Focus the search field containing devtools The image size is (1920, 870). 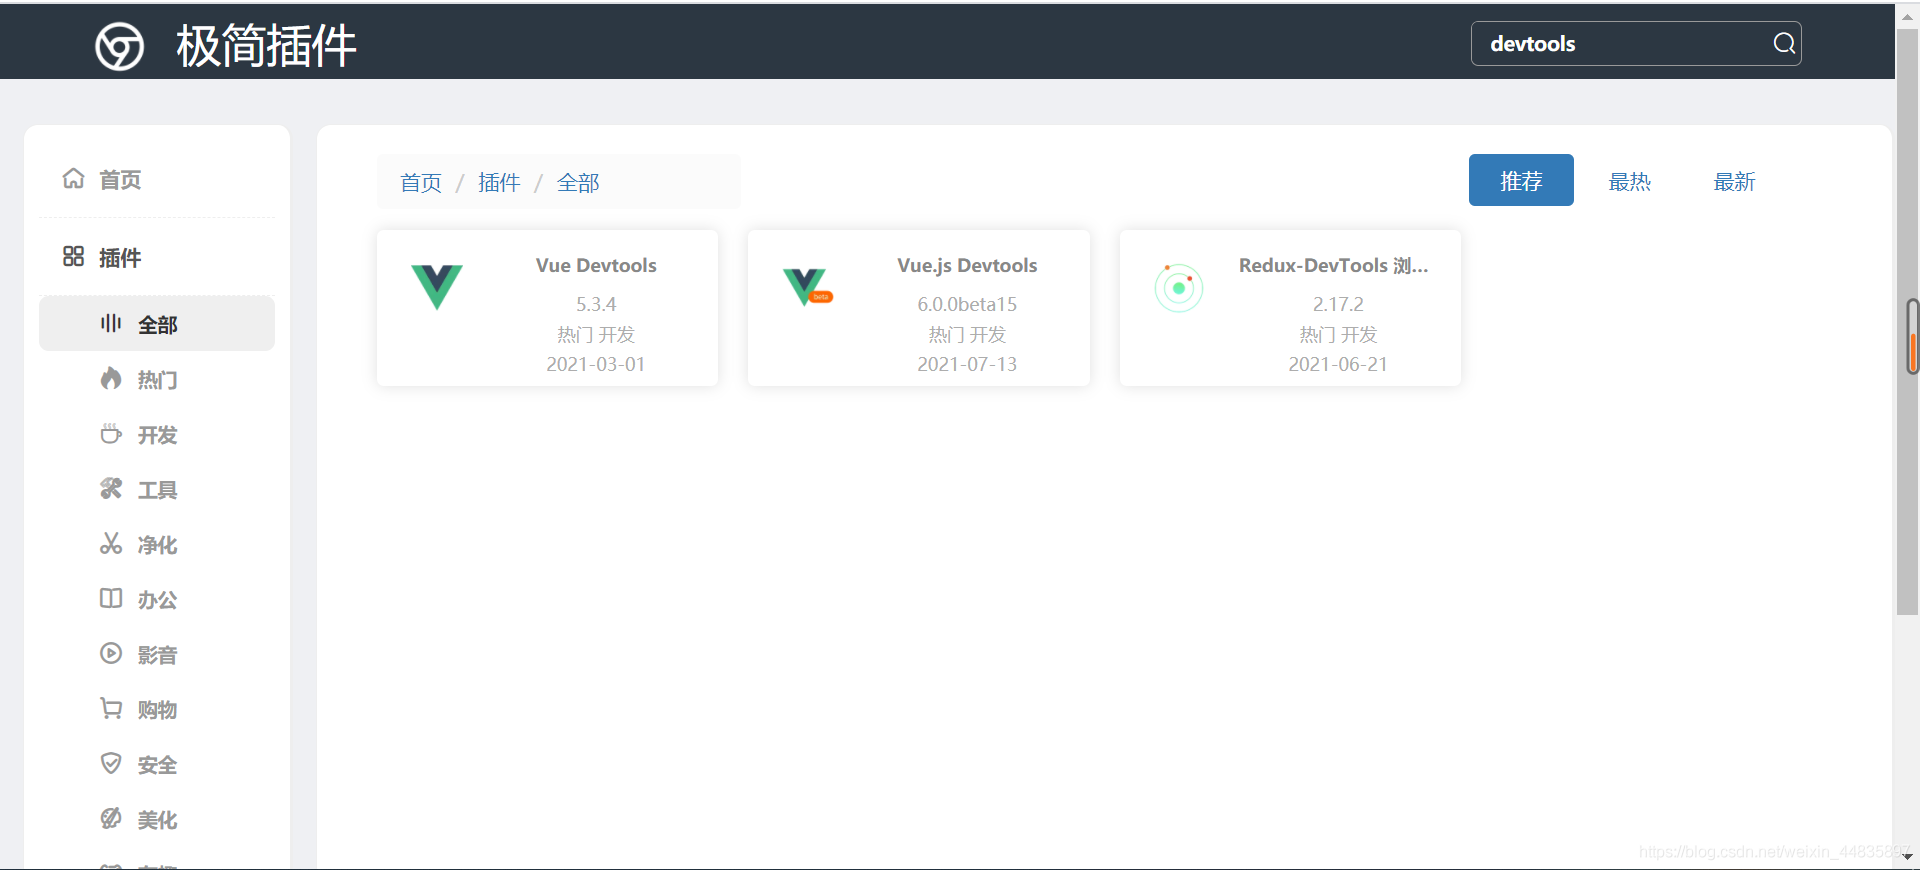[1636, 43]
